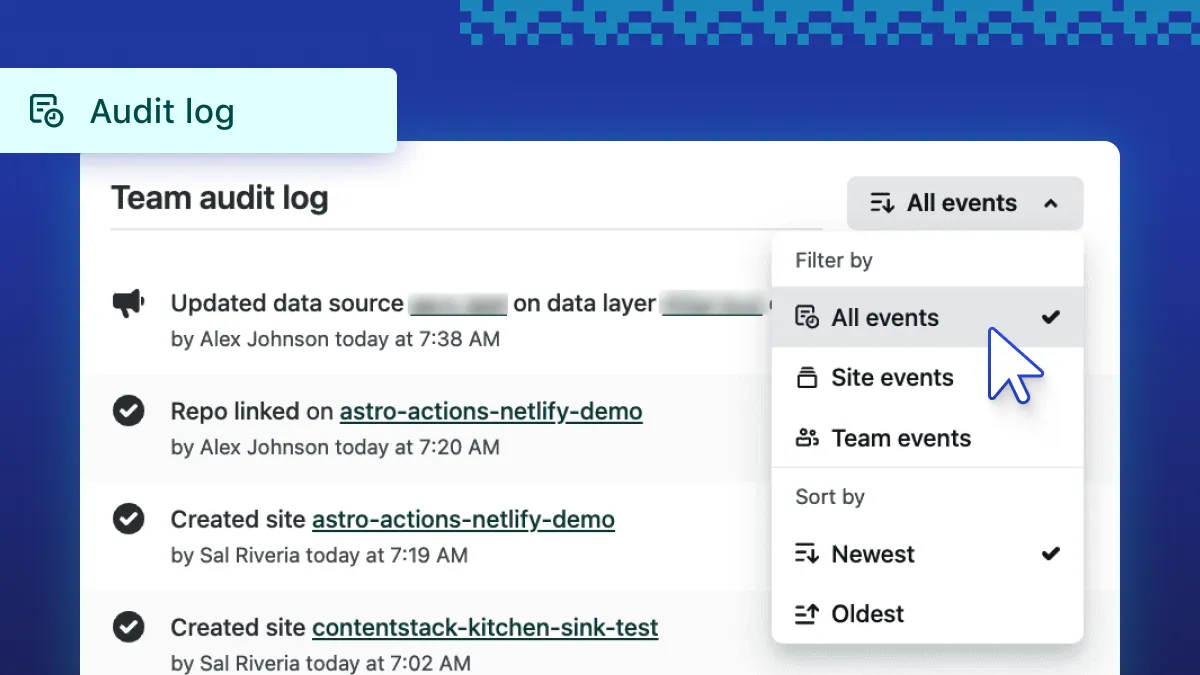Select the Oldest sort order option
1200x675 pixels.
(868, 614)
